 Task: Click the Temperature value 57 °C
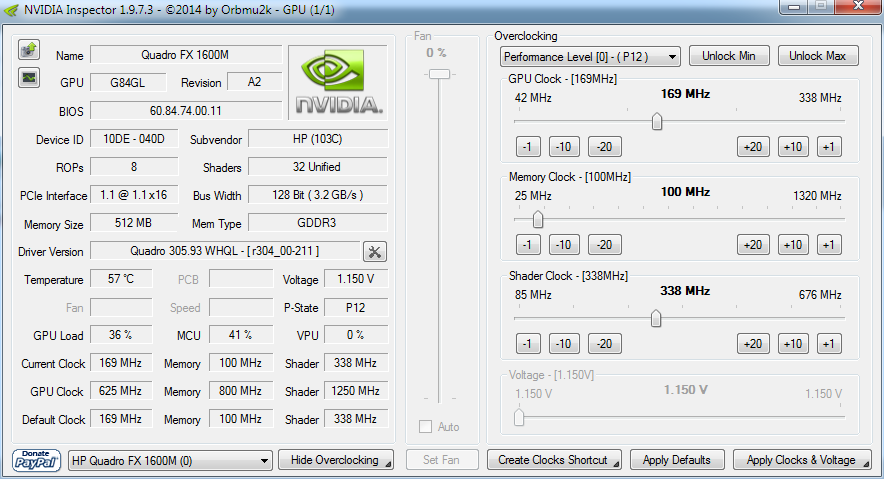point(121,279)
